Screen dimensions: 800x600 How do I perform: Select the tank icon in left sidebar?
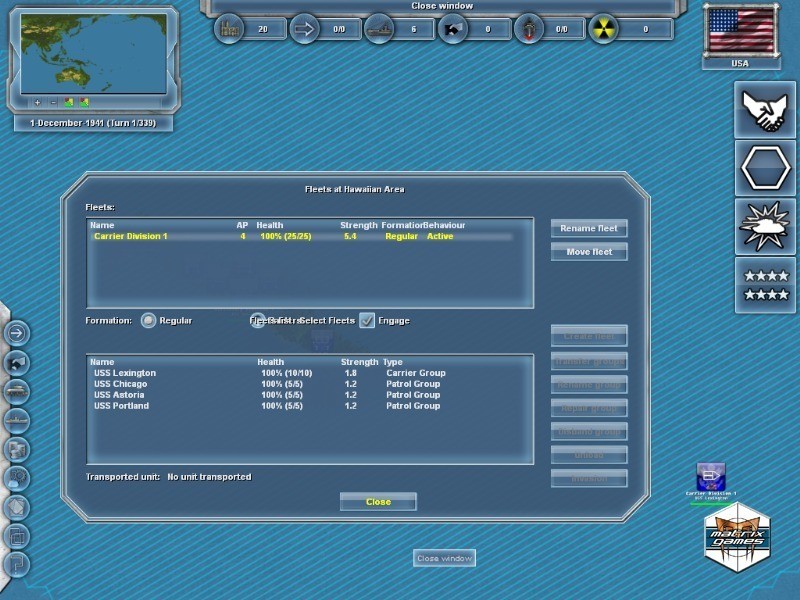(x=19, y=391)
